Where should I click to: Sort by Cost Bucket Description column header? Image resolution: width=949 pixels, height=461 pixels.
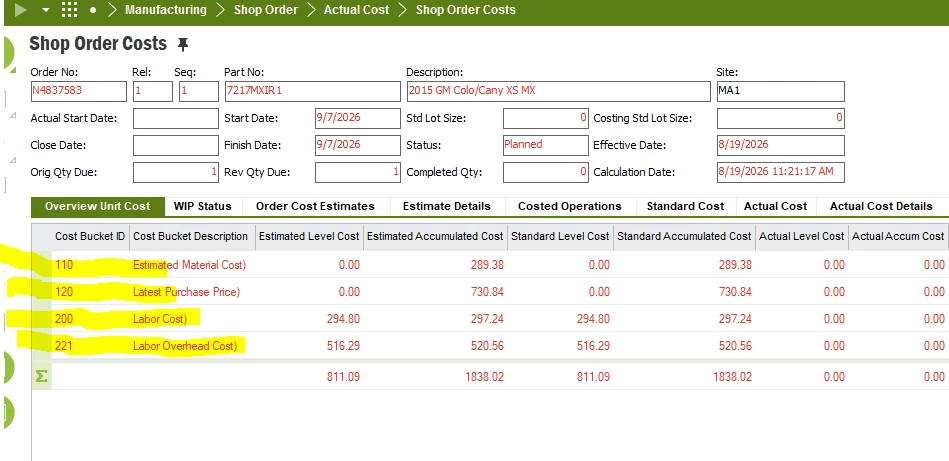point(191,237)
